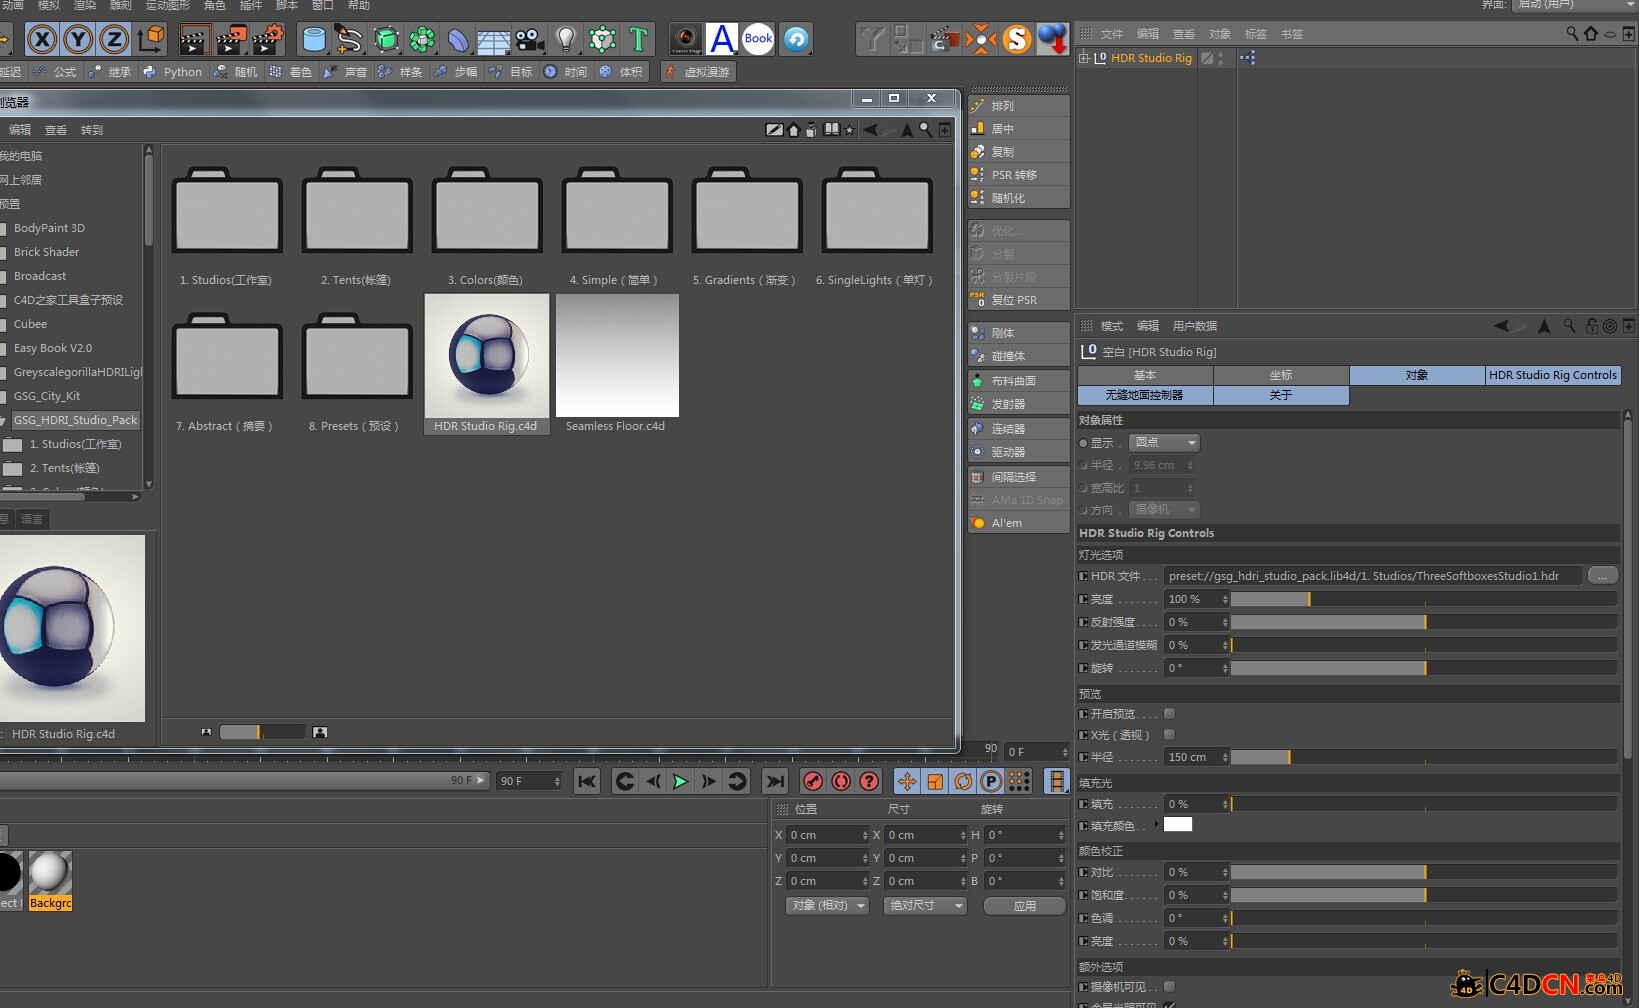Toggle keyframe dot beside HDR 文件
This screenshot has width=1639, height=1008.
pos(1083,576)
